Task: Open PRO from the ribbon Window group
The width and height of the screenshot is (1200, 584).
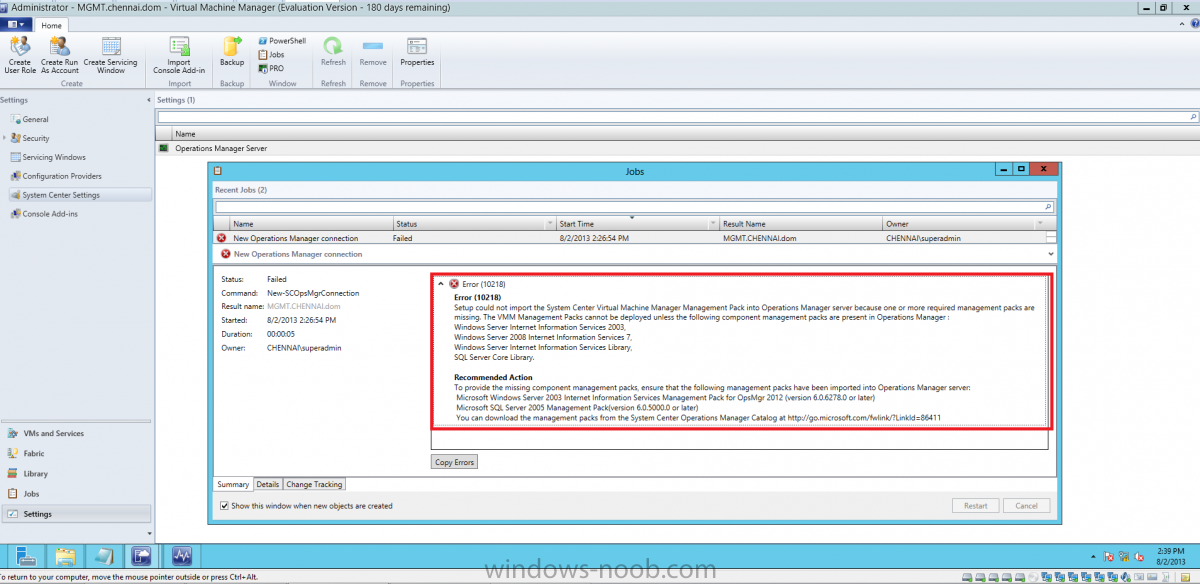Action: pos(271,69)
